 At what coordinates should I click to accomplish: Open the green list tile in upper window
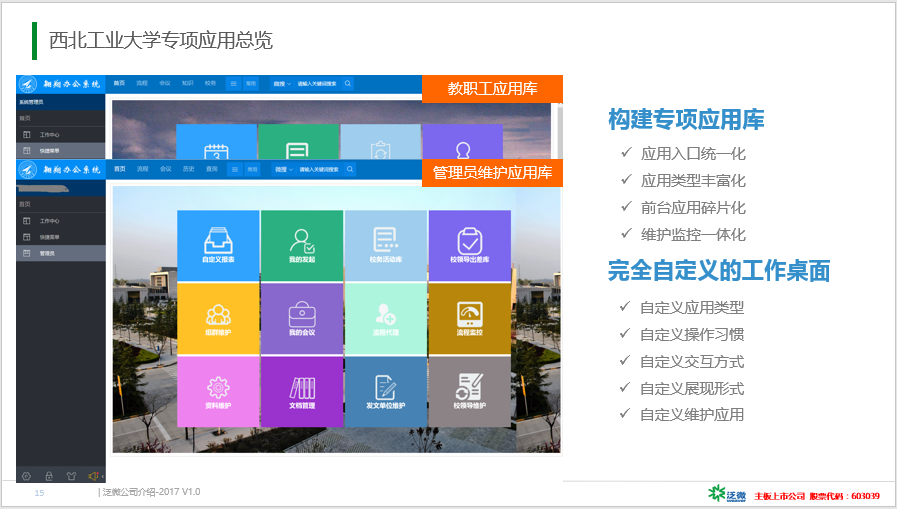pos(298,142)
